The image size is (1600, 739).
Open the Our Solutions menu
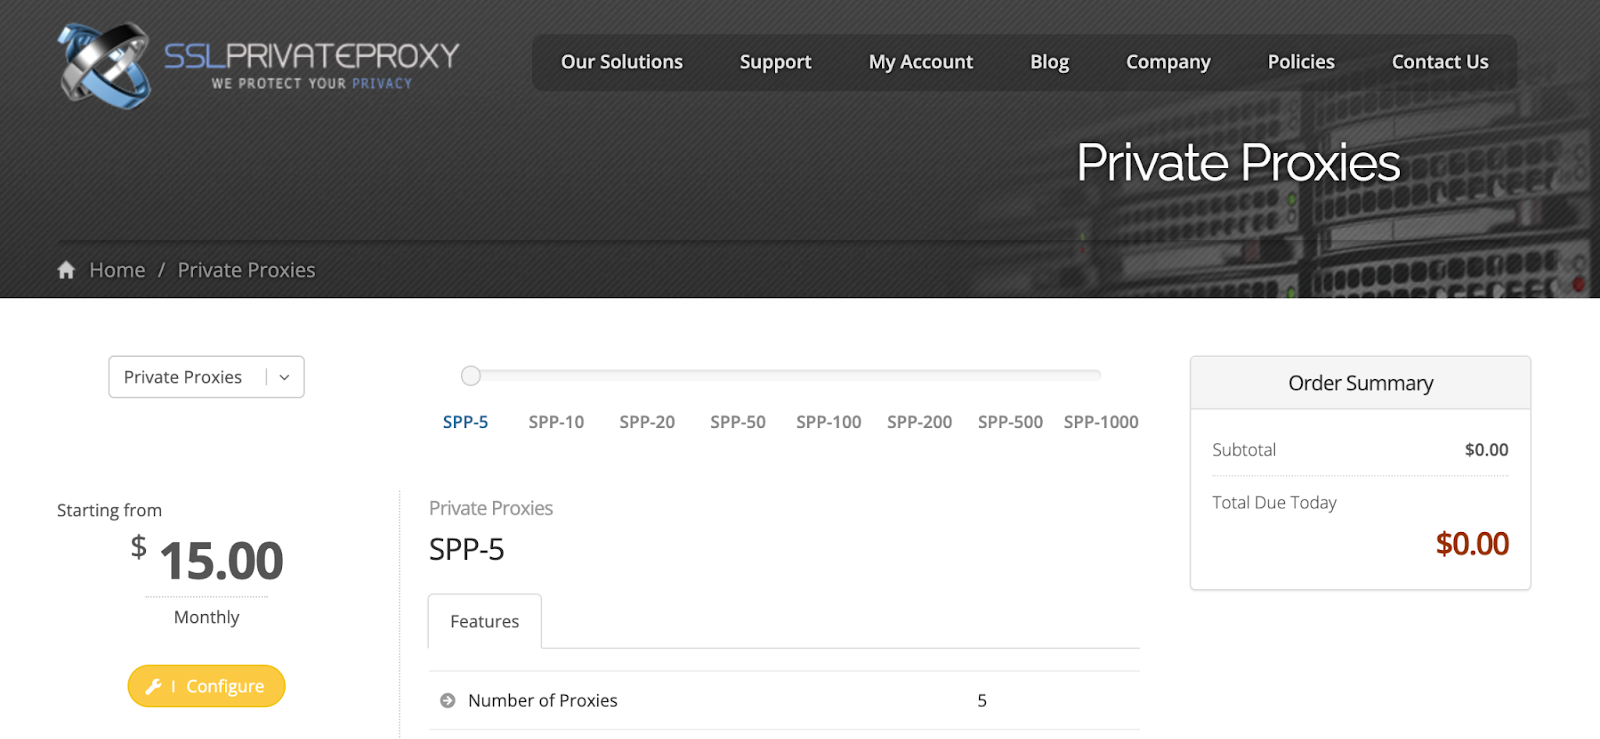click(x=622, y=62)
